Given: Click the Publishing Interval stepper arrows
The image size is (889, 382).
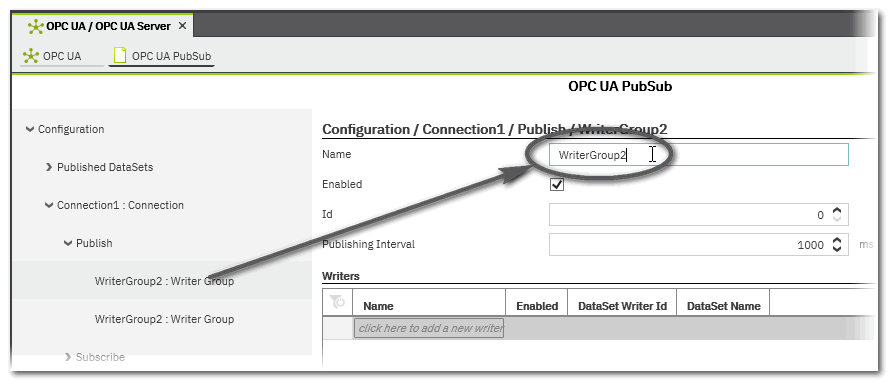Looking at the screenshot, I should (x=837, y=245).
